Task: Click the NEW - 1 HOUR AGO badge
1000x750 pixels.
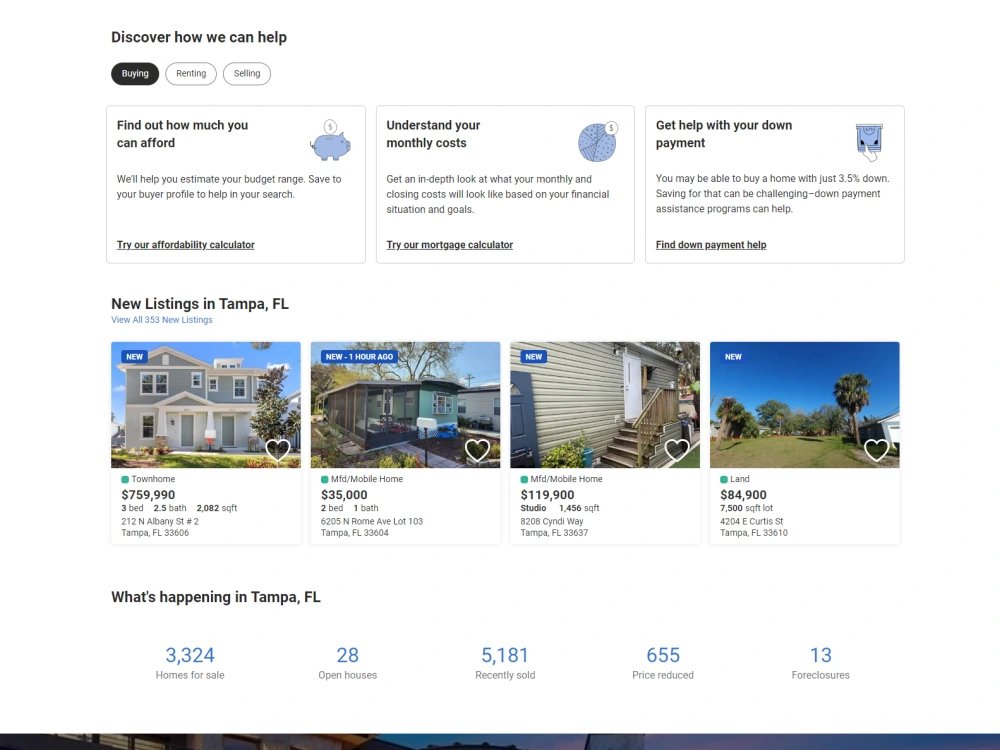Action: (360, 357)
